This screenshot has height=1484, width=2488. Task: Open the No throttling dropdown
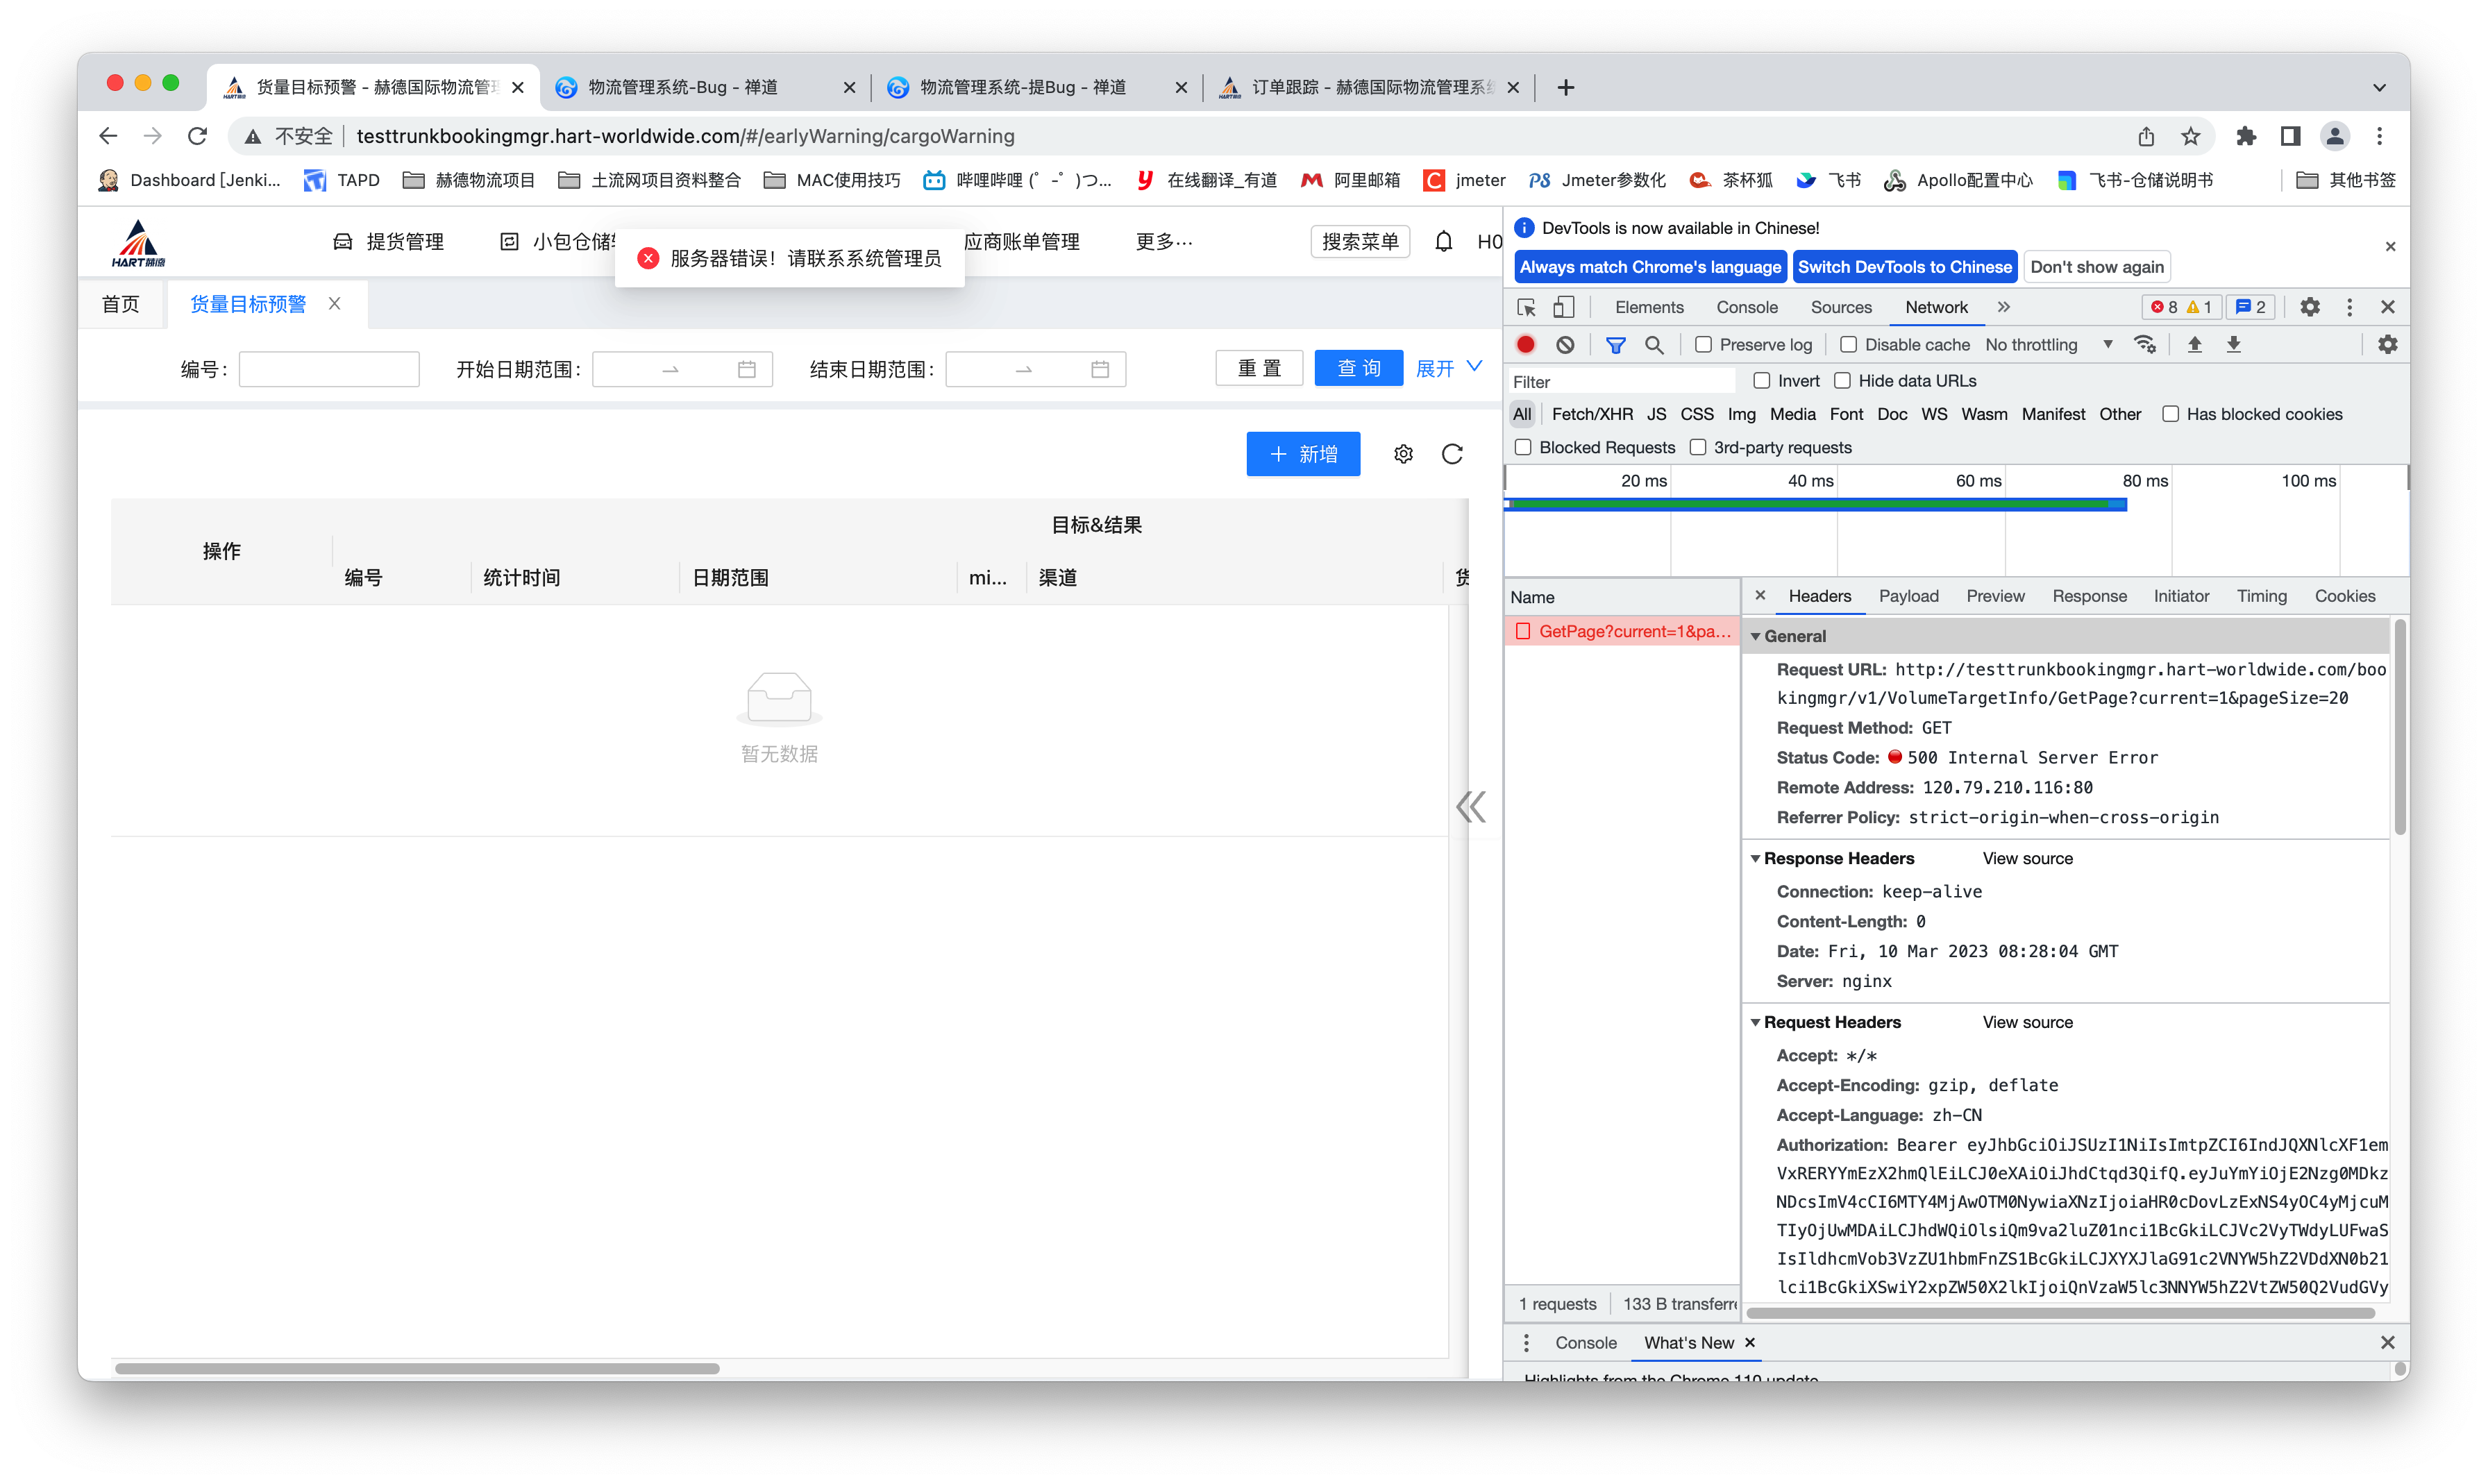pyautogui.click(x=2048, y=344)
